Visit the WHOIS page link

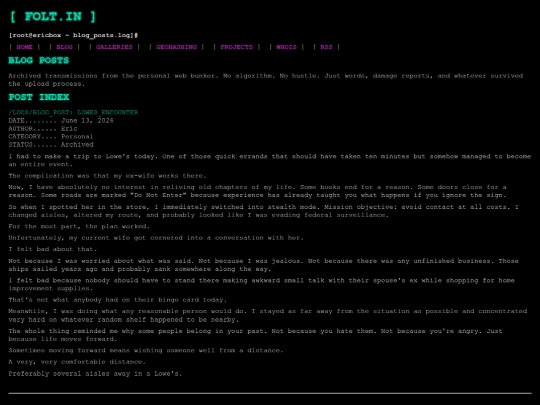pyautogui.click(x=286, y=47)
